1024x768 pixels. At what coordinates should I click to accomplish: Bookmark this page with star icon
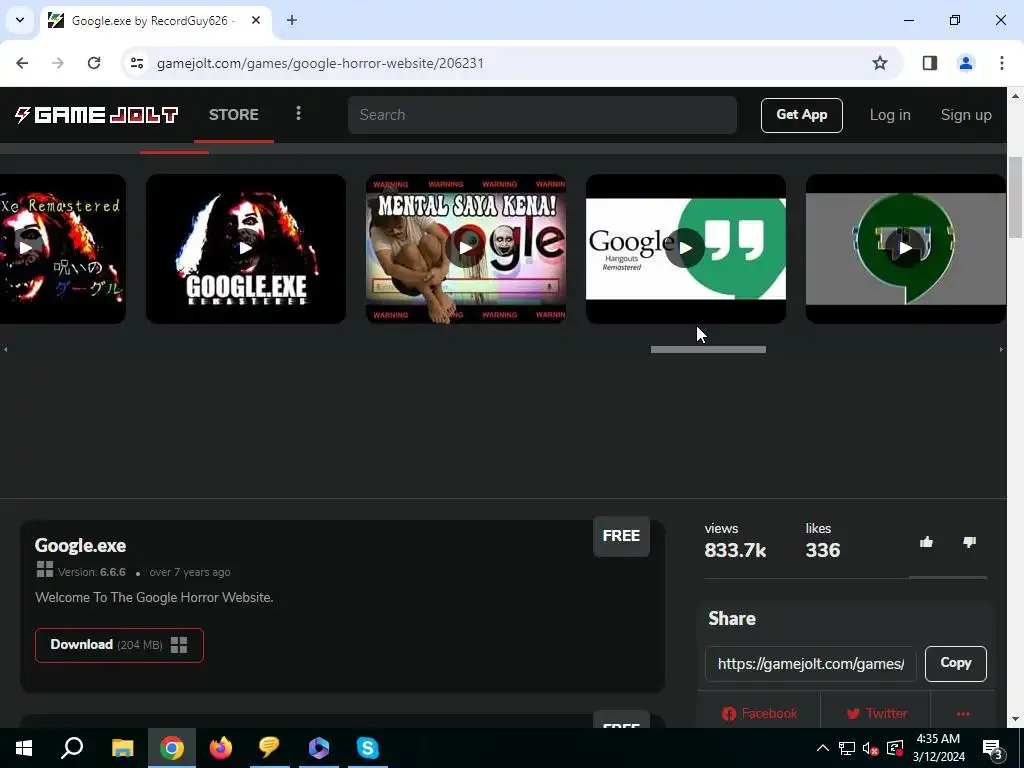tap(880, 63)
